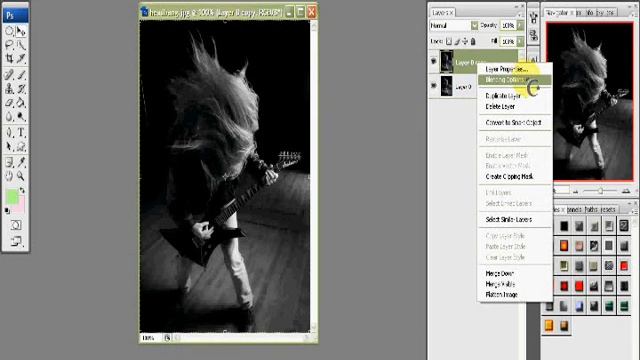The height and width of the screenshot is (360, 640).
Task: Open the Layers panel options menu
Action: coord(520,15)
